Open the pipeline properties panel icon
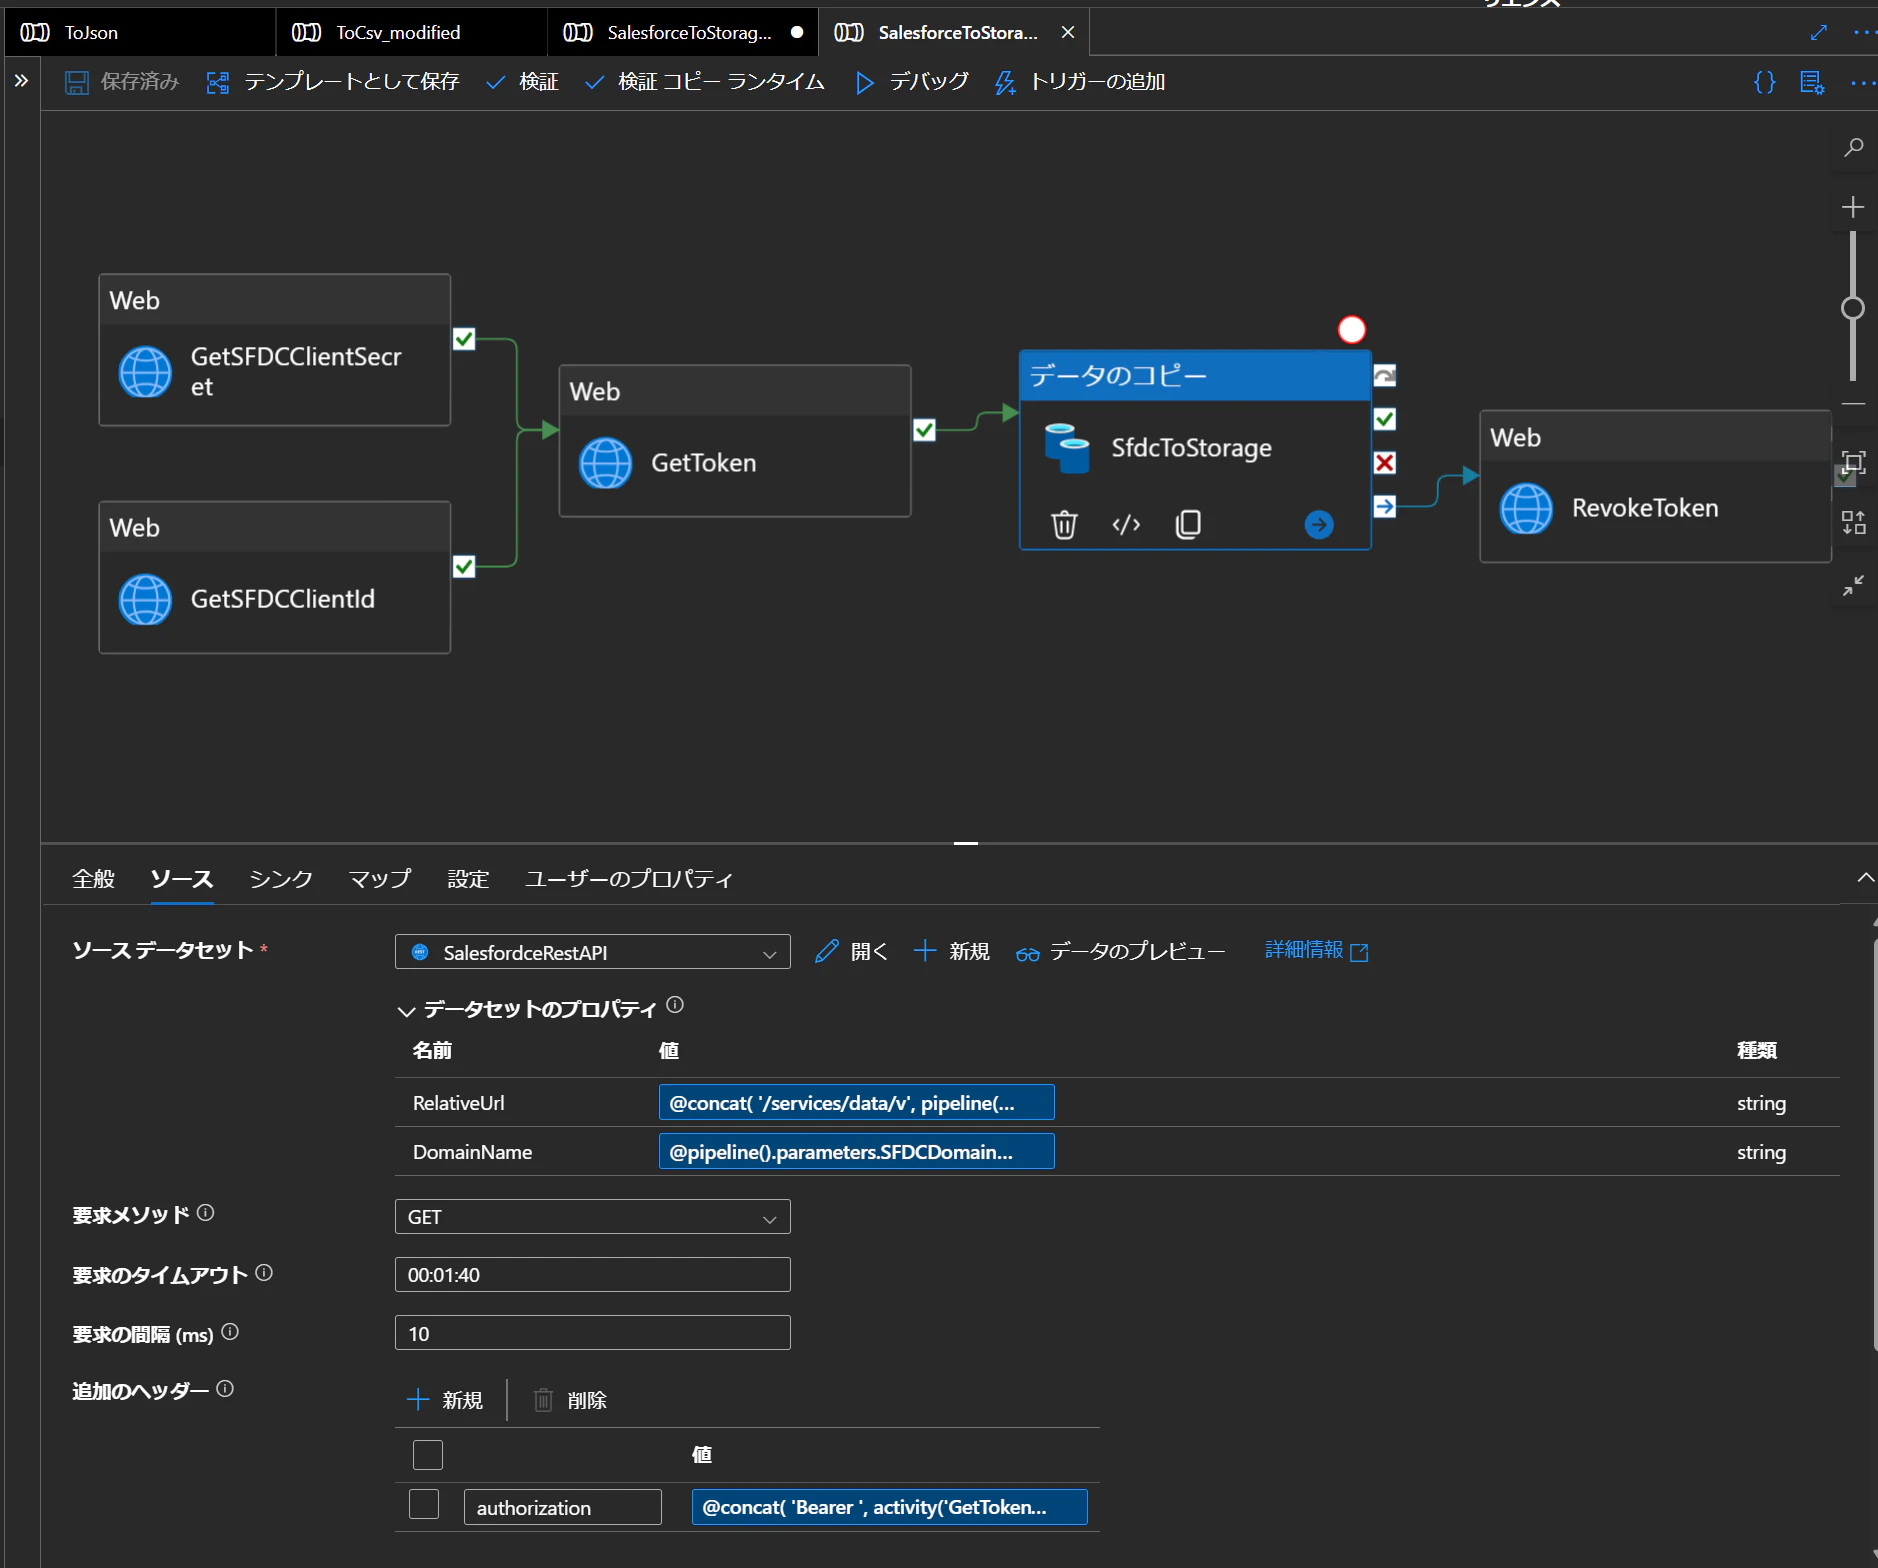This screenshot has height=1568, width=1878. pyautogui.click(x=1812, y=82)
